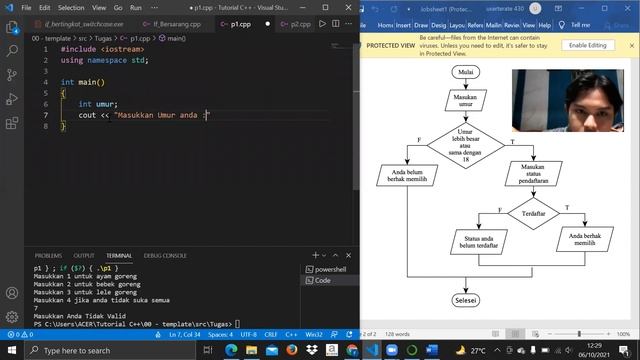Click the Word zoom slider handle
This screenshot has width=640, height=360.
click(x=579, y=334)
